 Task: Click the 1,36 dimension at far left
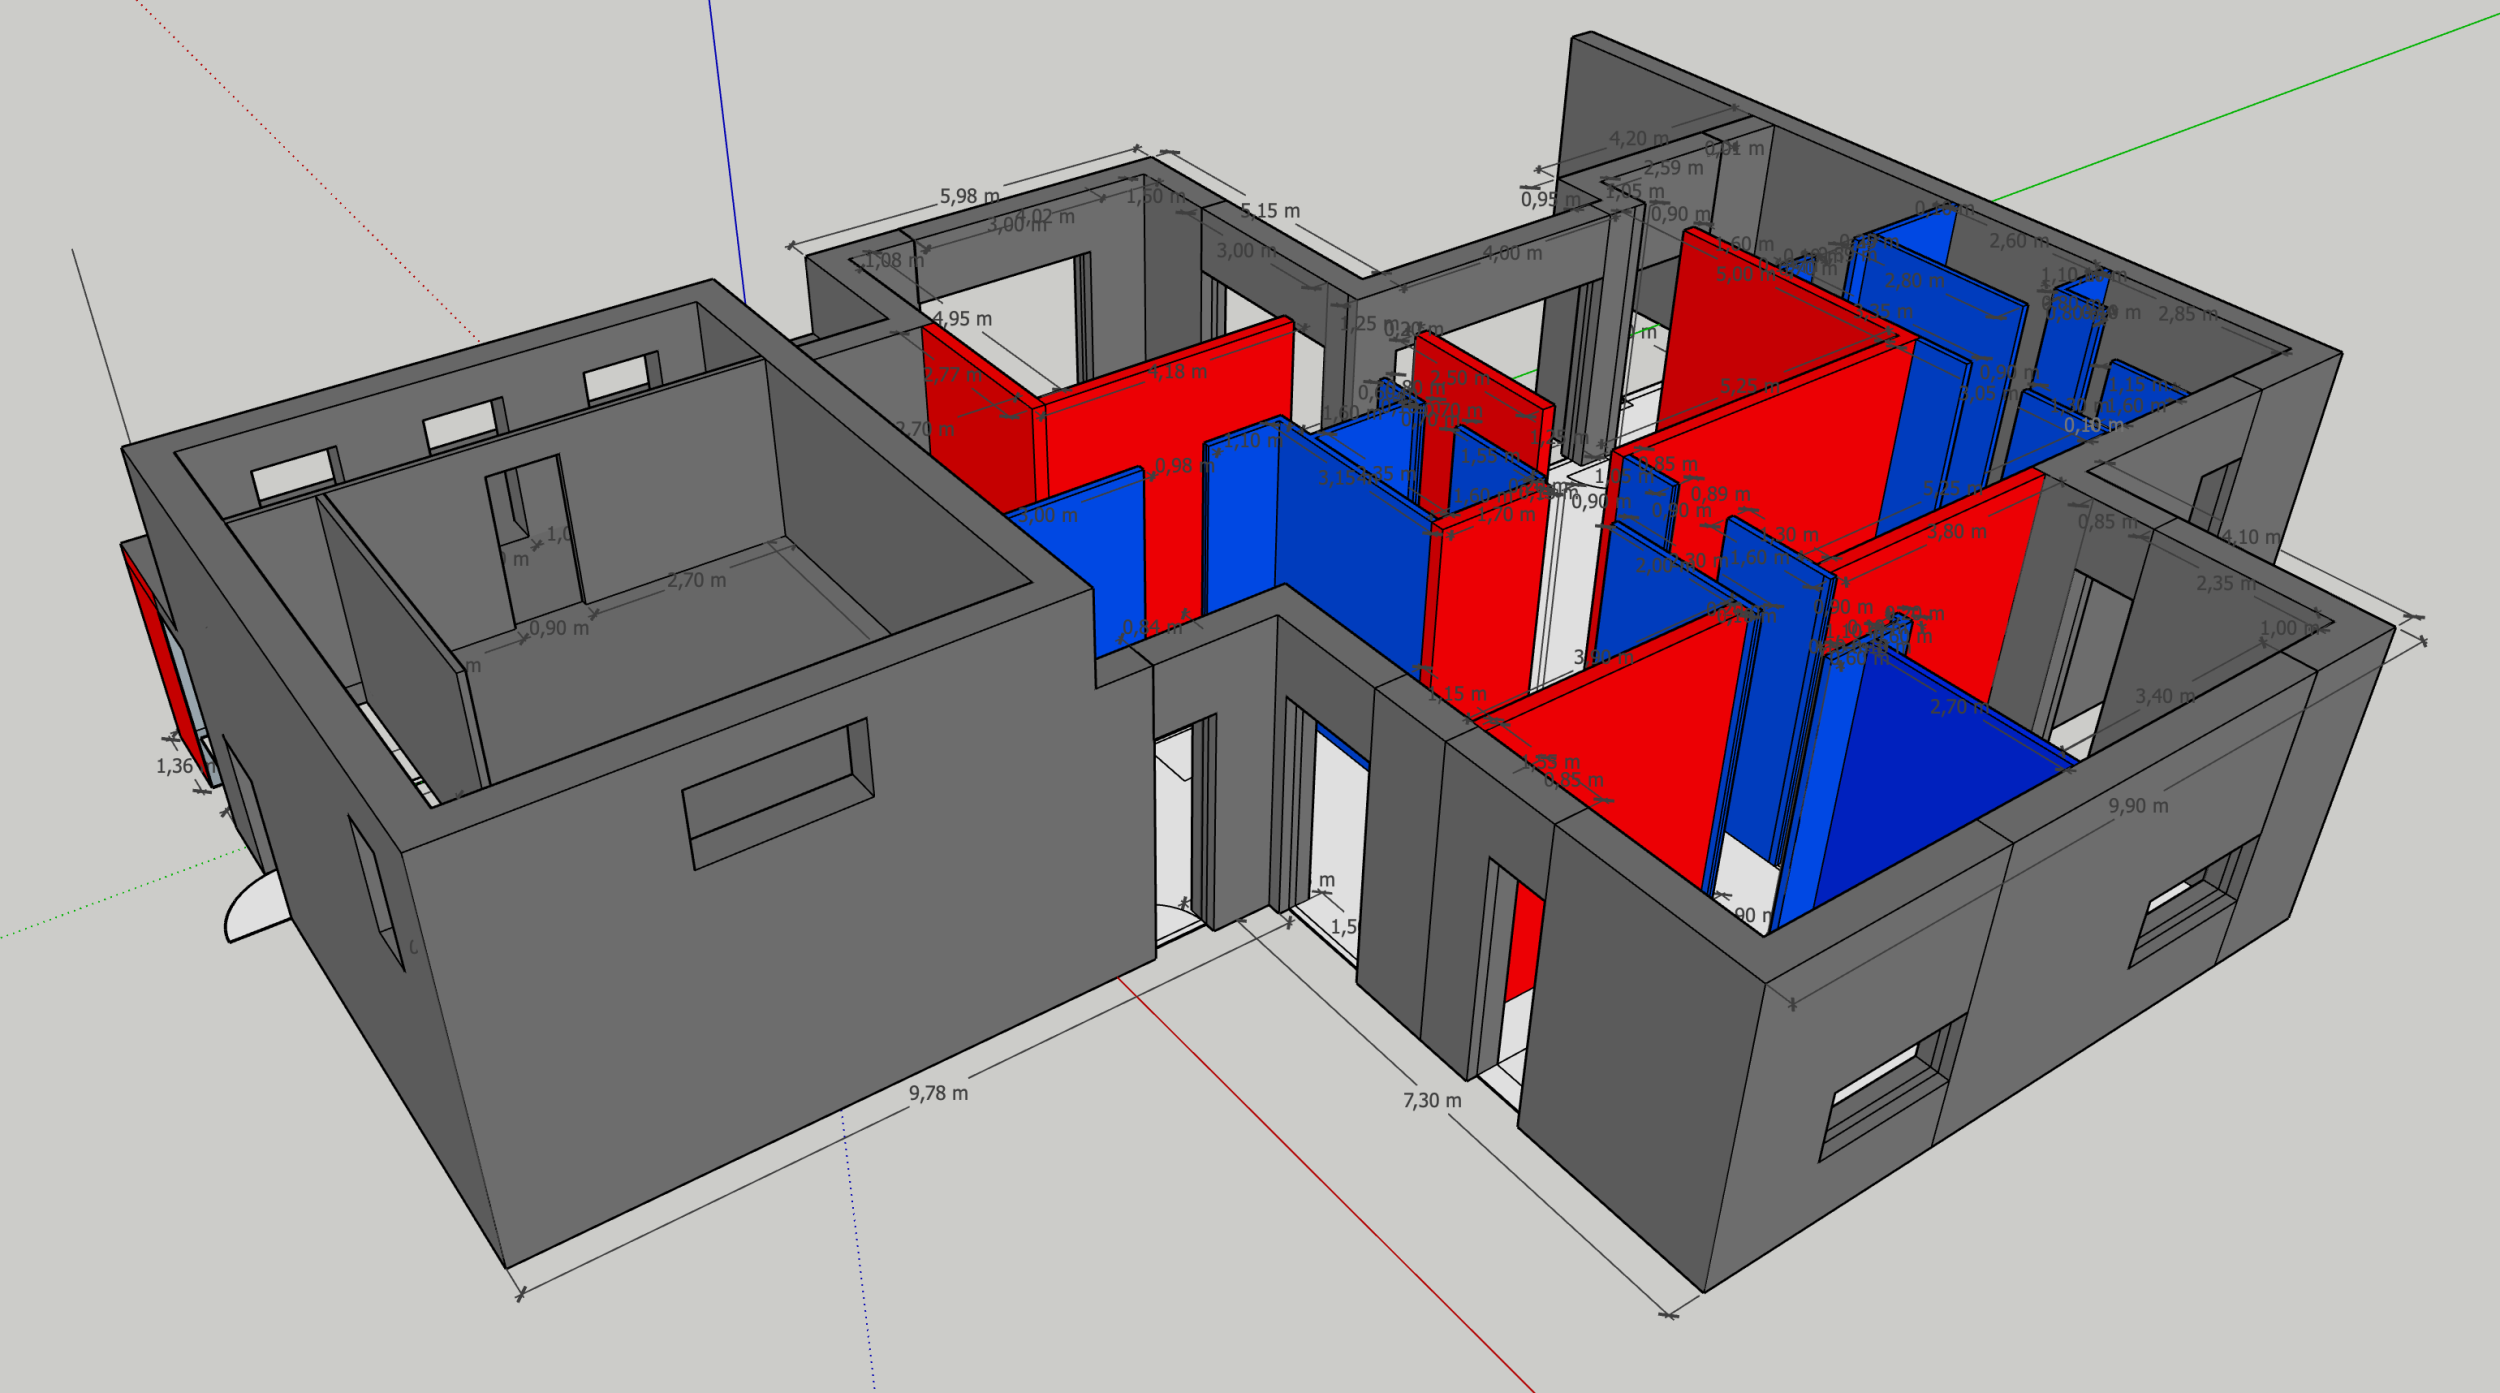point(174,767)
